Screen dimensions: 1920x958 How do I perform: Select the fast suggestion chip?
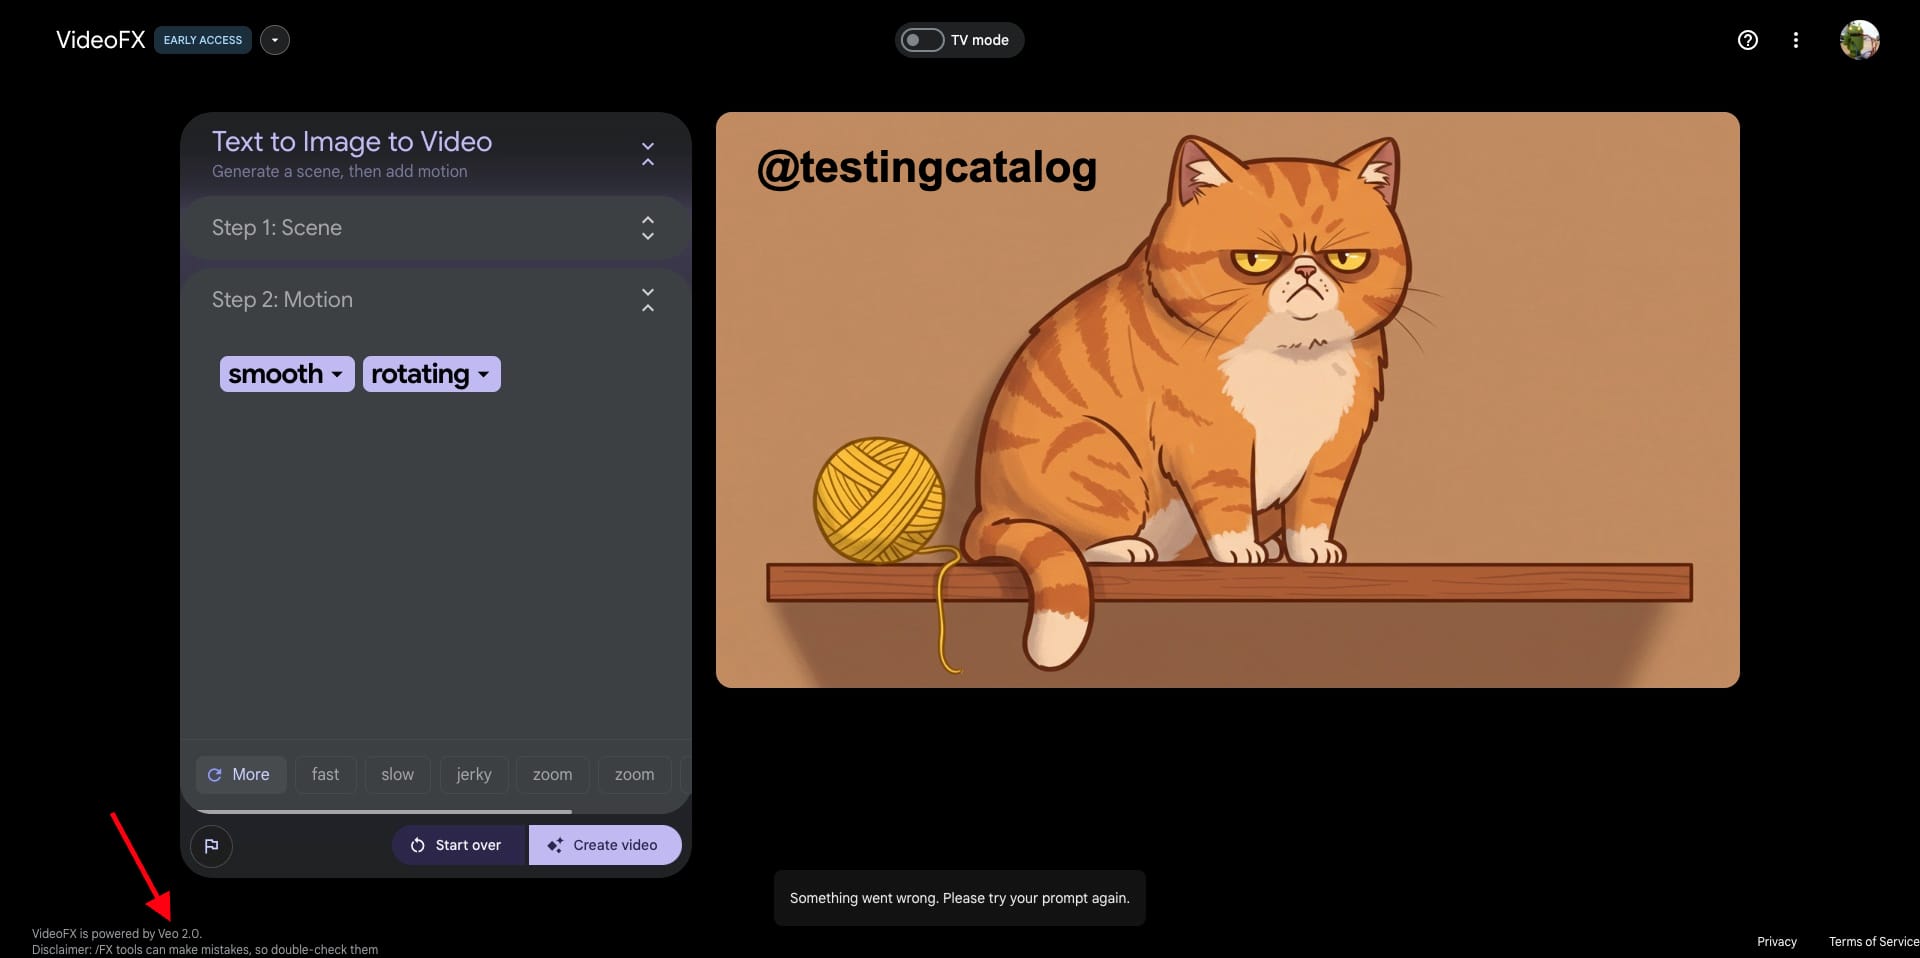[325, 775]
